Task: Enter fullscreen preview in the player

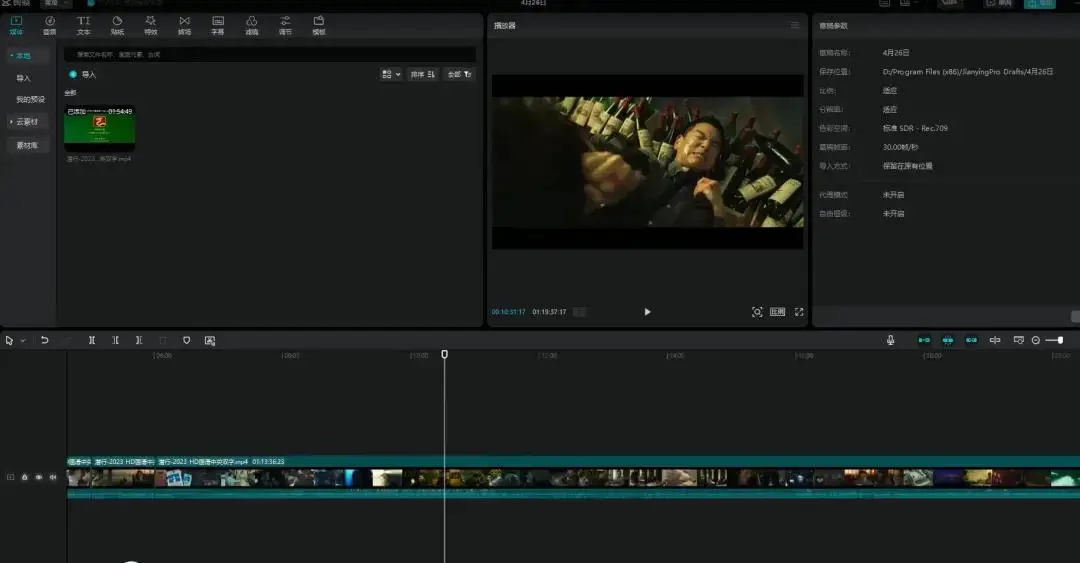Action: (799, 312)
